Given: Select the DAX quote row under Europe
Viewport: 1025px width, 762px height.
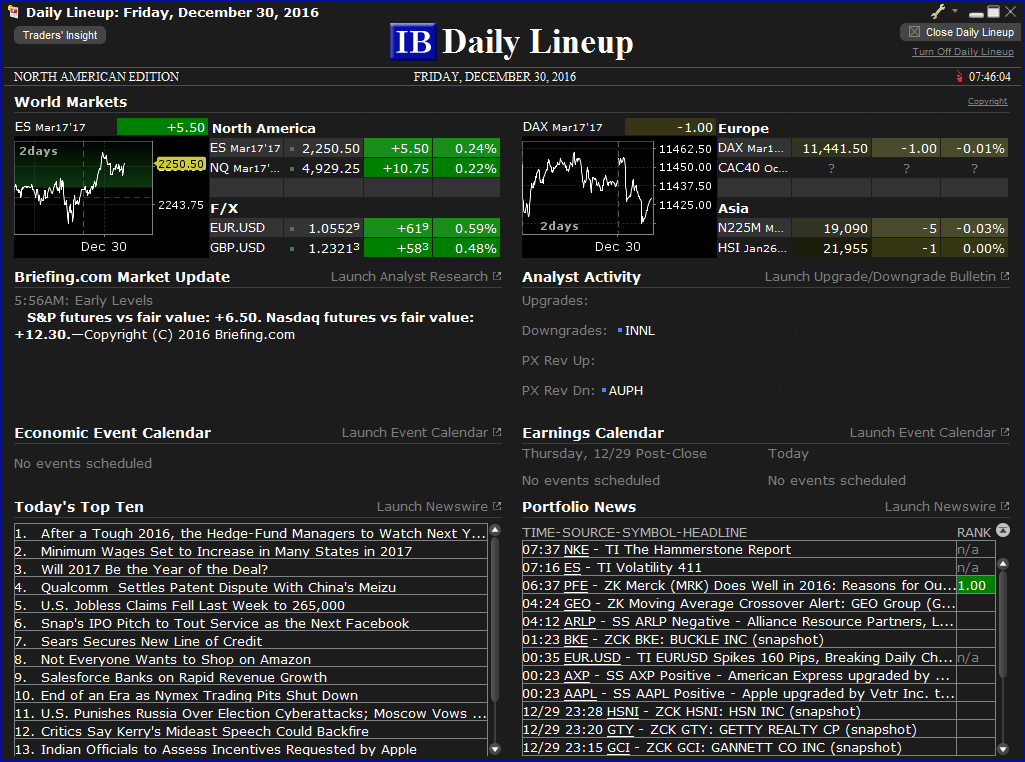Looking at the screenshot, I should [863, 148].
